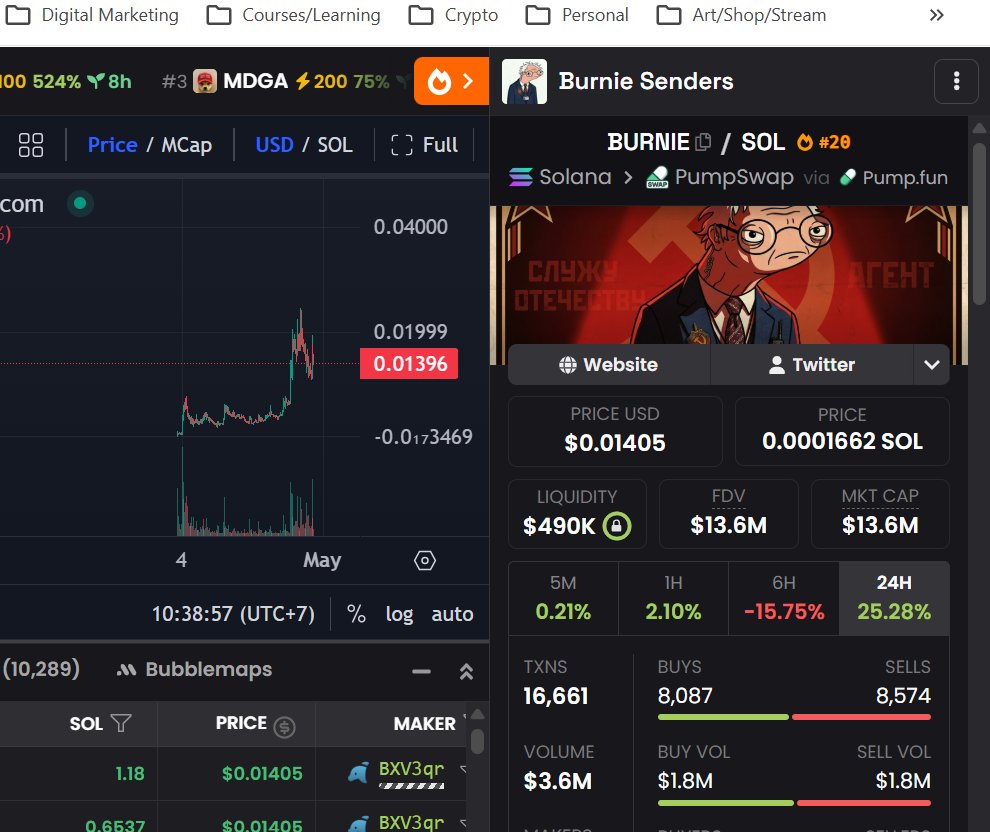Image resolution: width=990 pixels, height=832 pixels.
Task: Switch chart to MCap mode
Action: point(186,145)
